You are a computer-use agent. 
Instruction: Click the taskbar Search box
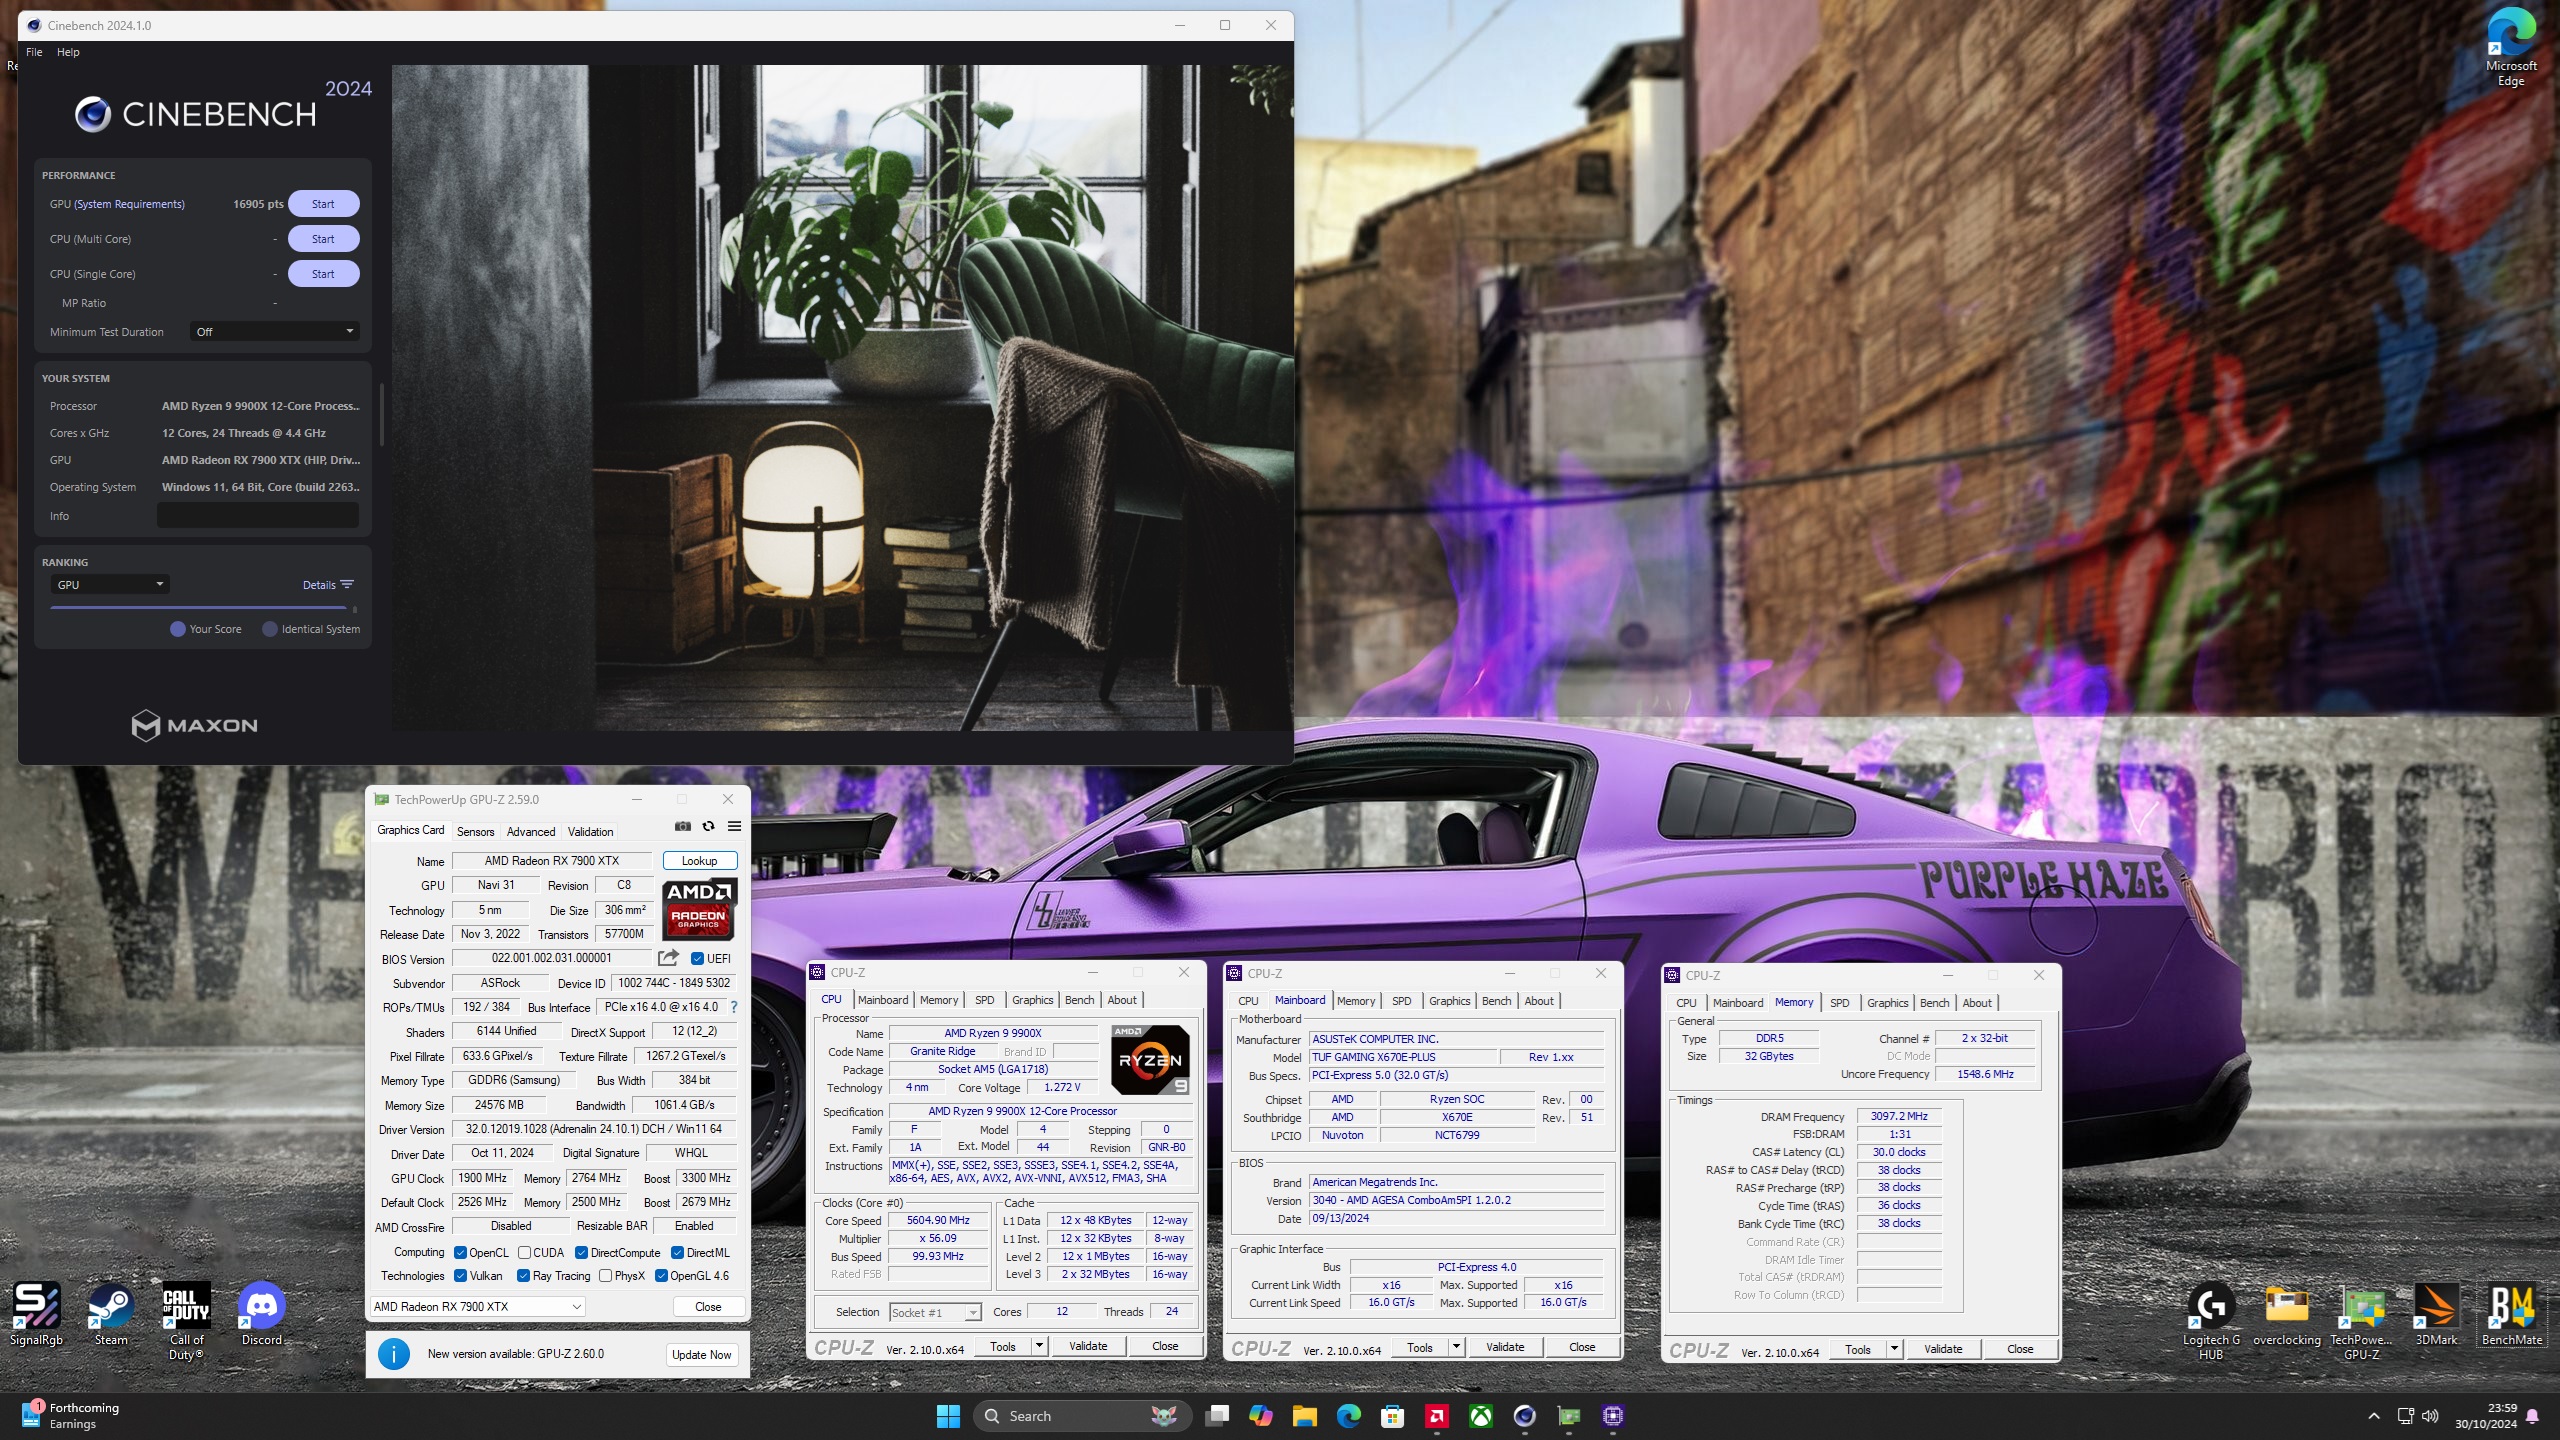point(1082,1416)
